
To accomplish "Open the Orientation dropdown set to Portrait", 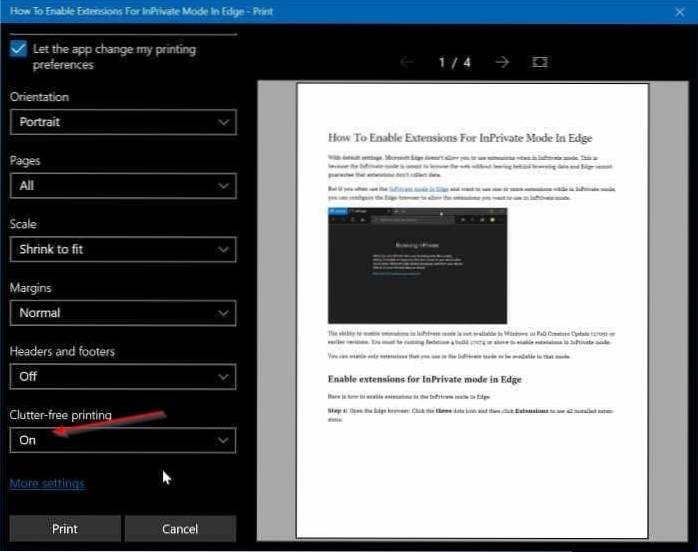I will 123,122.
